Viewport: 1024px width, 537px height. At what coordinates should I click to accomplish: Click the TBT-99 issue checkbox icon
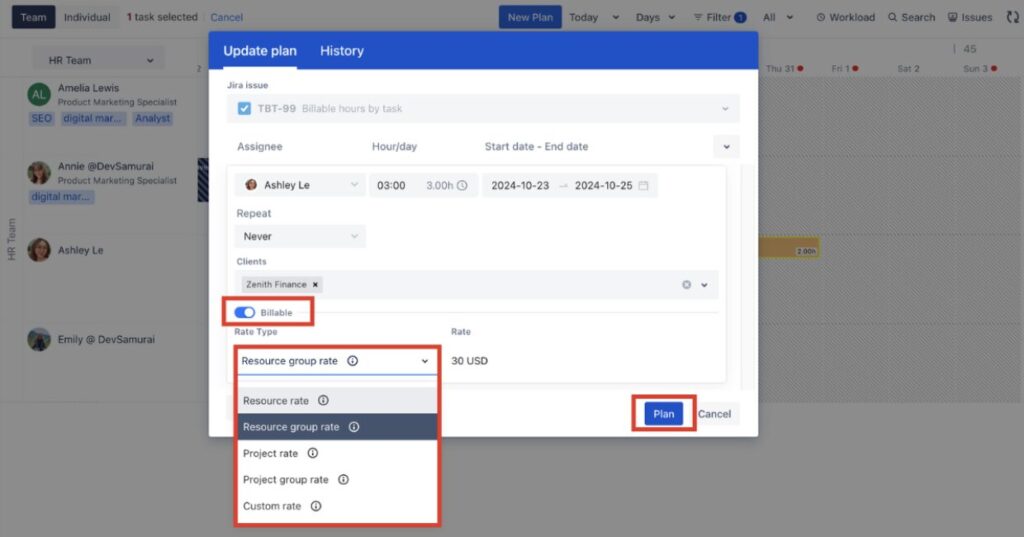click(x=244, y=108)
